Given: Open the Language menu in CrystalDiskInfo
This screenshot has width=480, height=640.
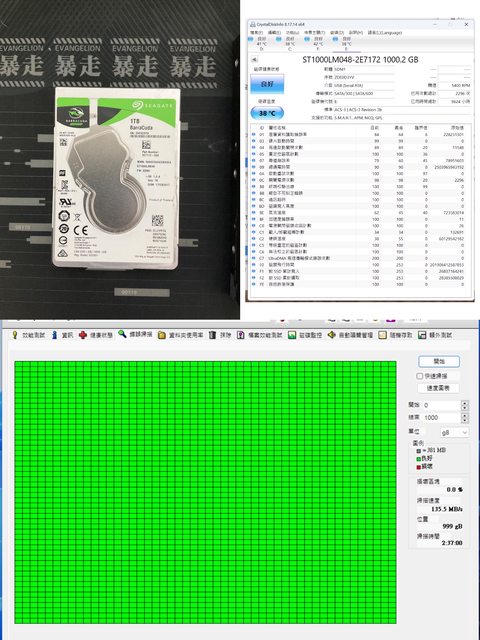Looking at the screenshot, I should point(385,32).
